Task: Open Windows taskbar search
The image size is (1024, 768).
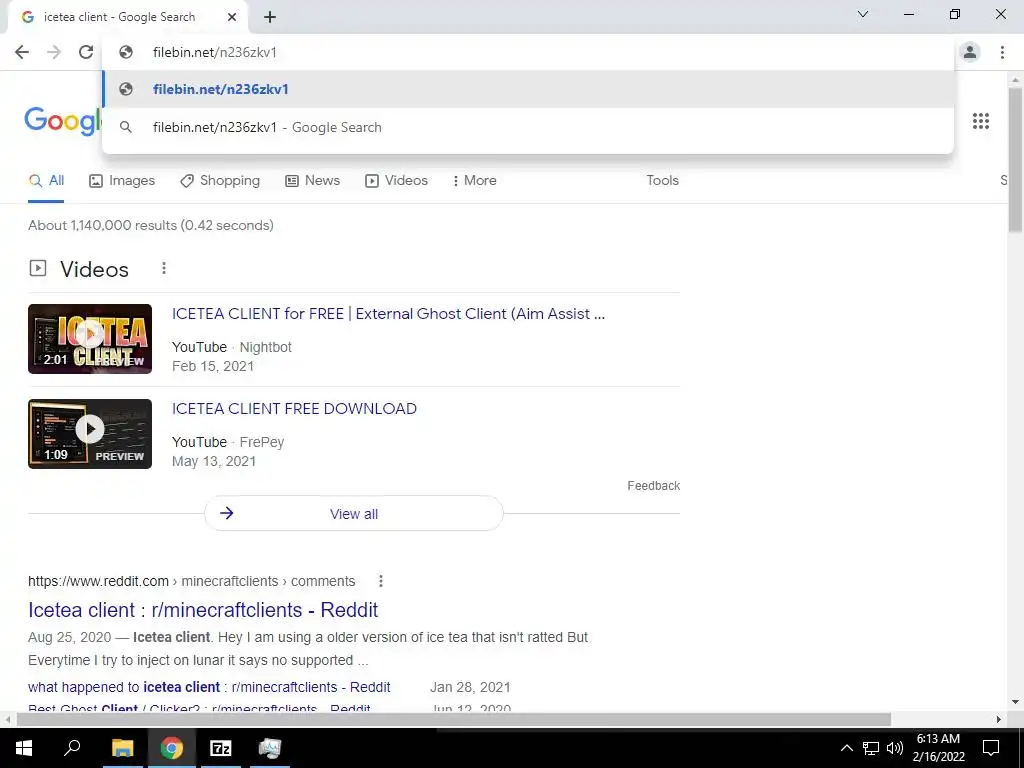Action: point(72,748)
